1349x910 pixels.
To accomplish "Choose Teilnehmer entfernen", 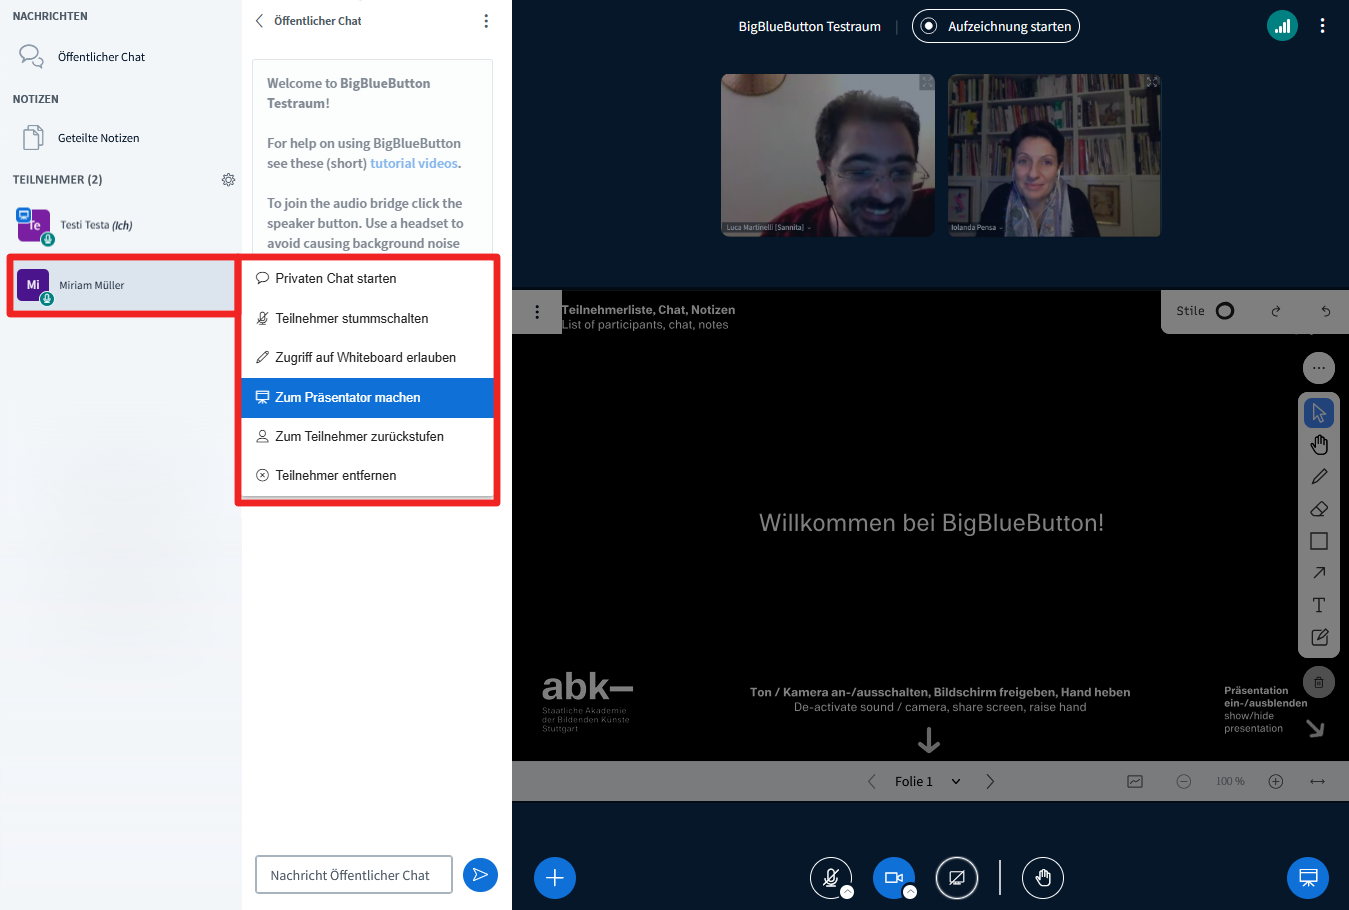I will tap(368, 475).
